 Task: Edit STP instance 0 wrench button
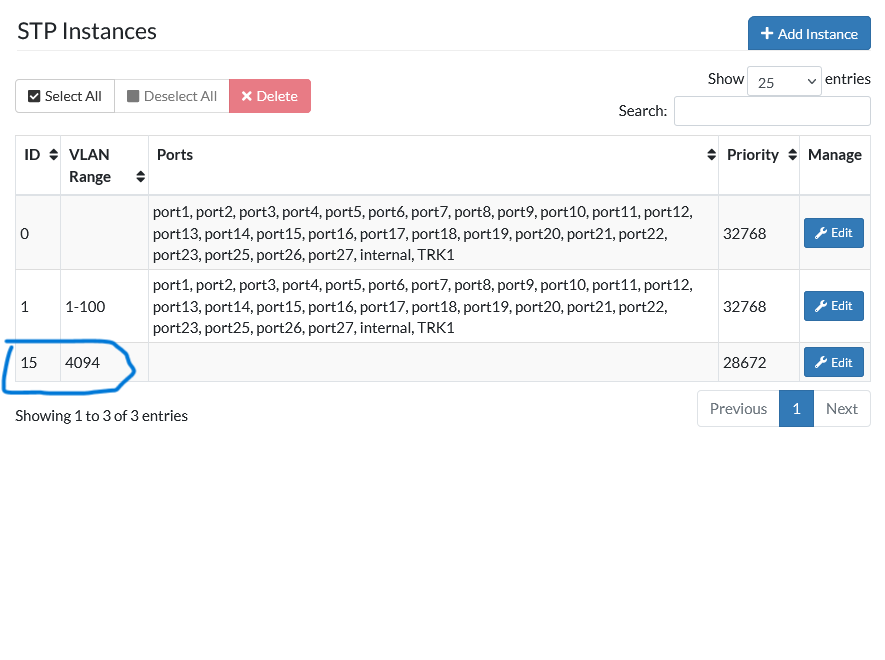[x=833, y=233]
